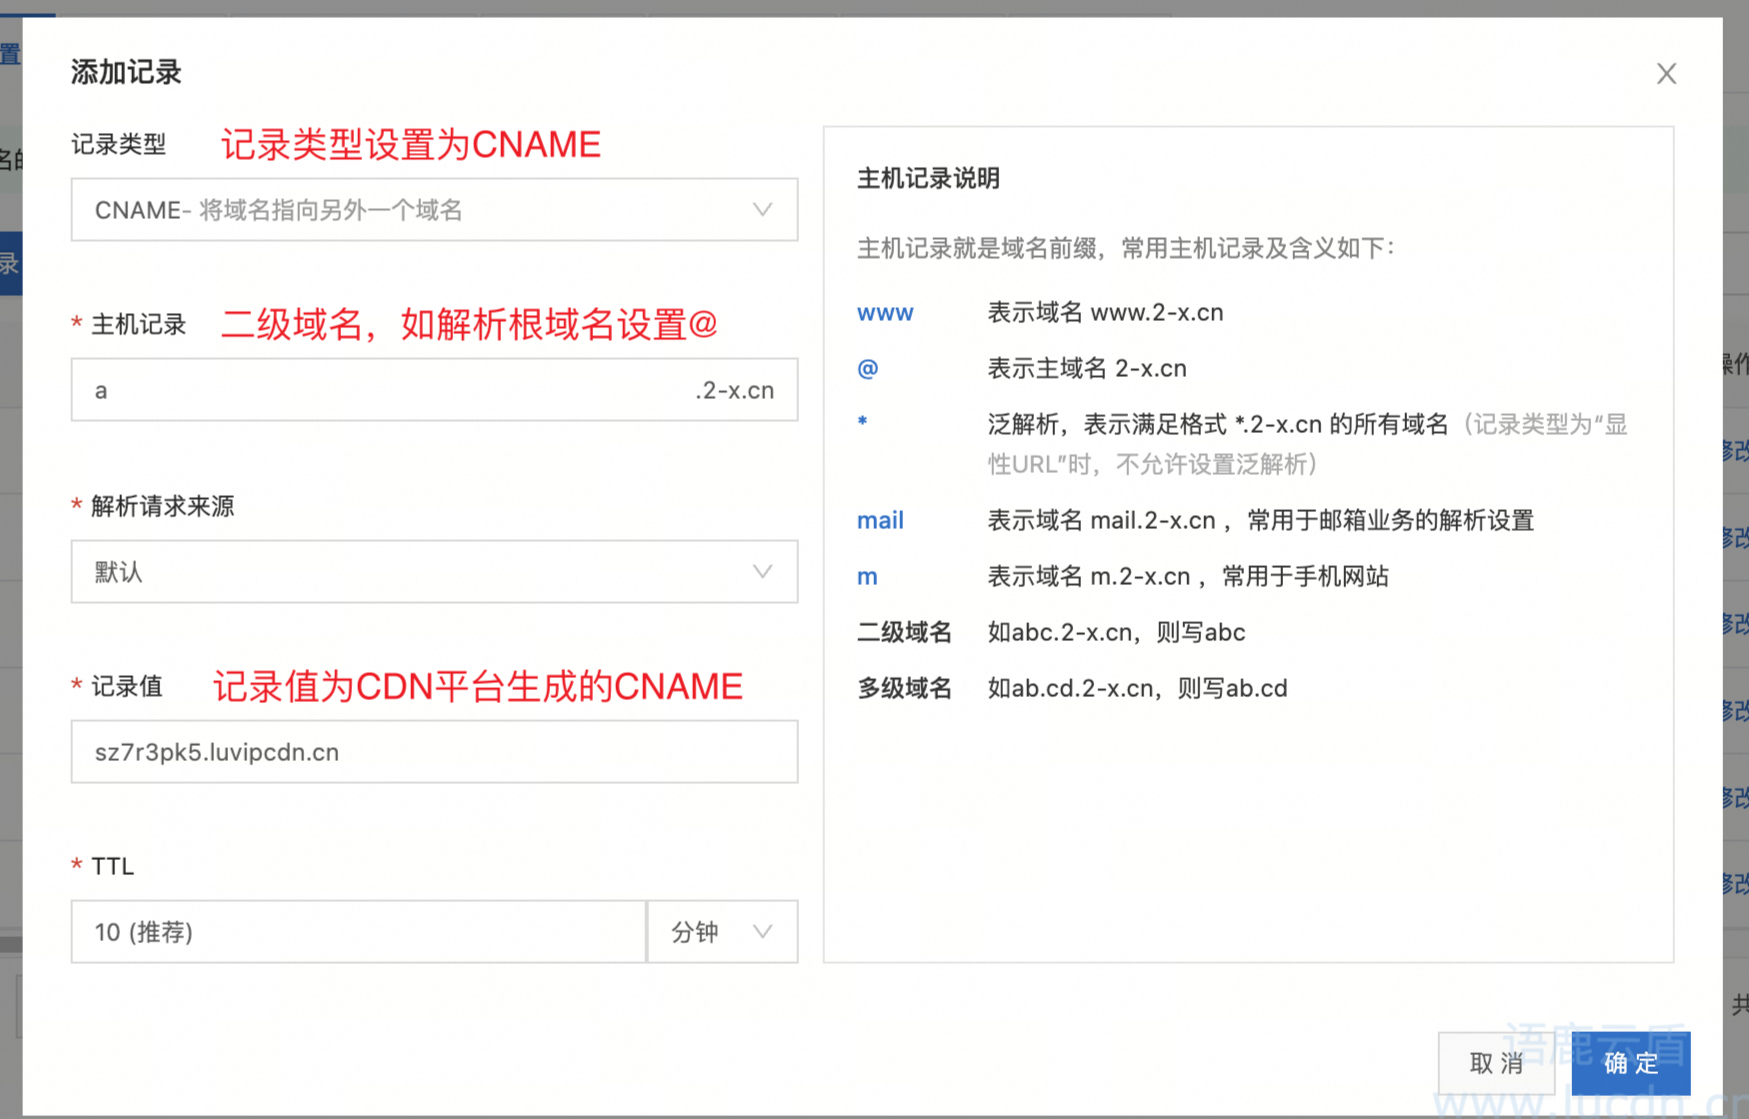Click the 主机记录 input containing 'a'
The width and height of the screenshot is (1749, 1119).
click(x=380, y=390)
